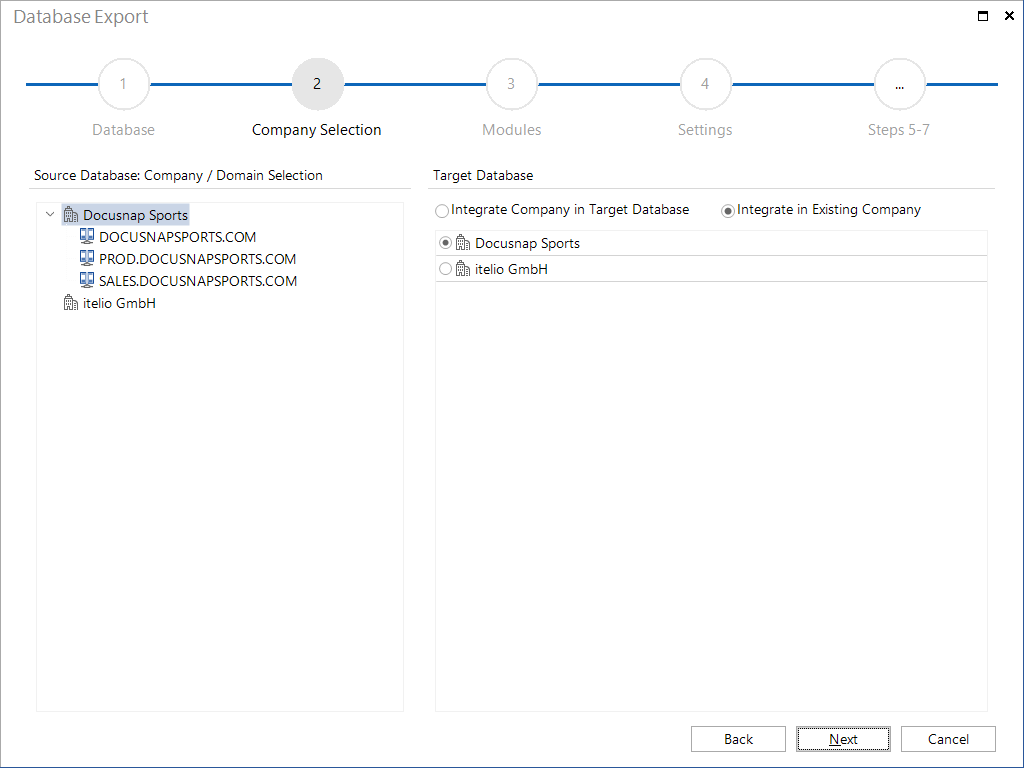Click the DOCUSNAPSPORTS.COM domain icon

(87, 236)
